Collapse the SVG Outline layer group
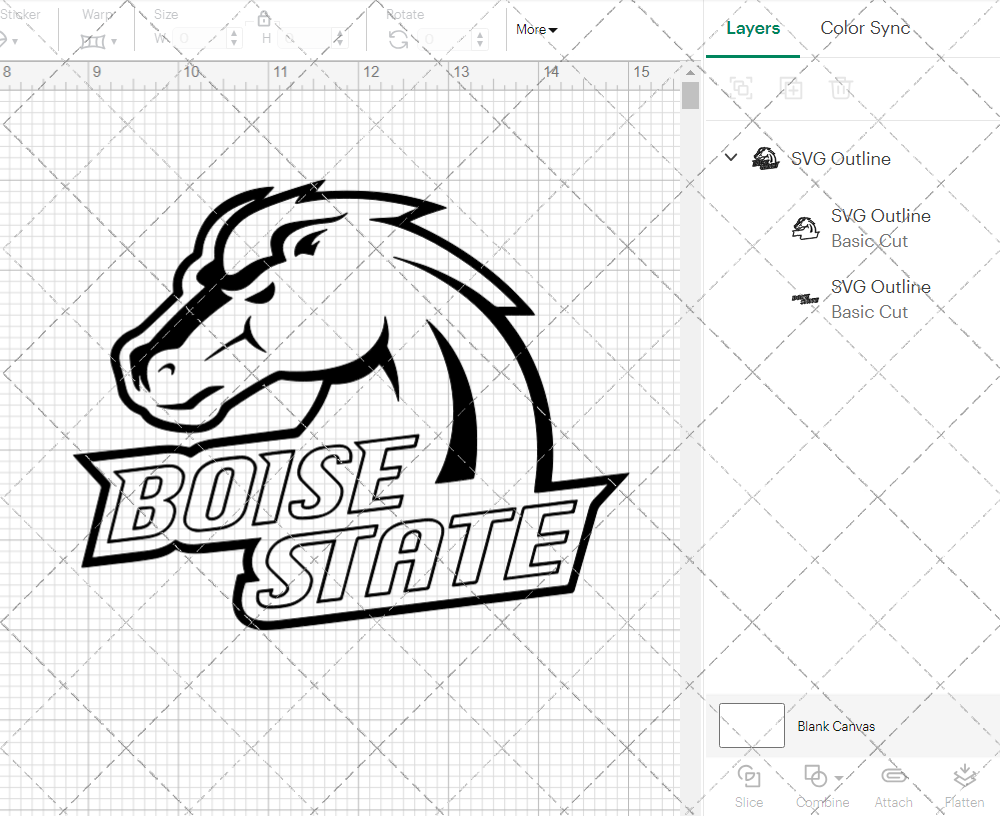This screenshot has height=816, width=1000. [730, 157]
